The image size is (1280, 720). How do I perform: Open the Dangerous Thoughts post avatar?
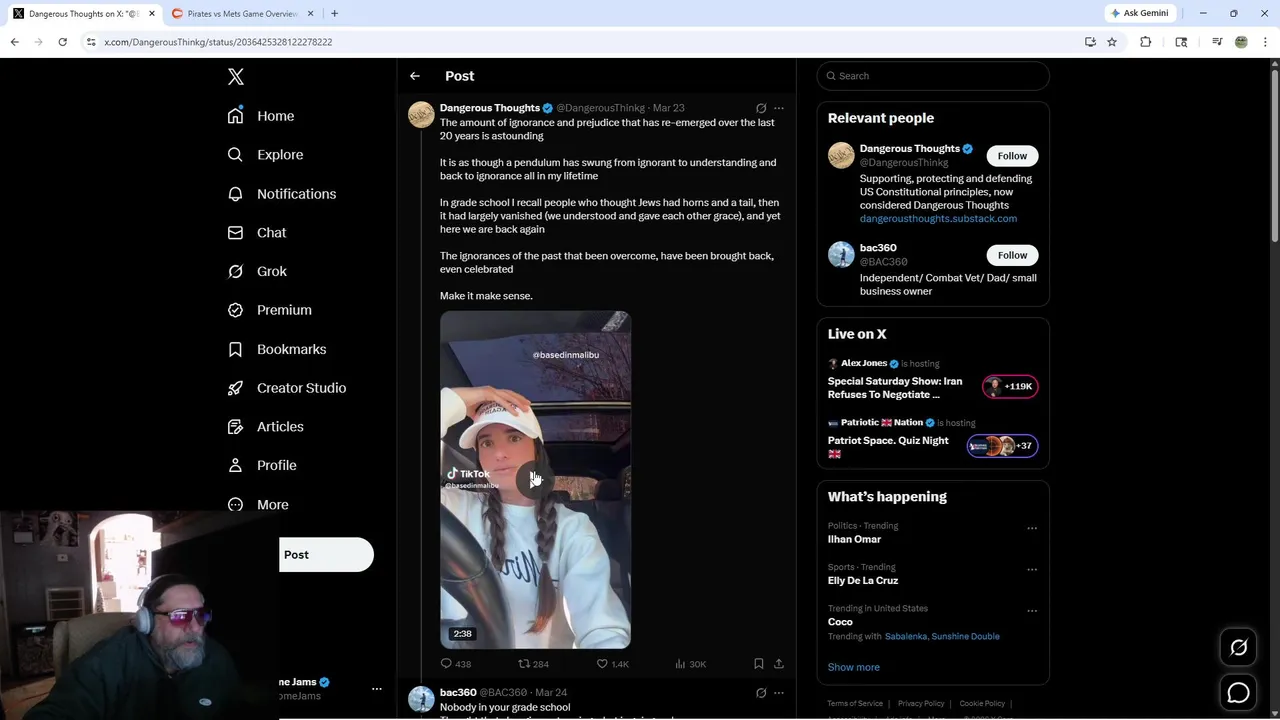tap(421, 115)
